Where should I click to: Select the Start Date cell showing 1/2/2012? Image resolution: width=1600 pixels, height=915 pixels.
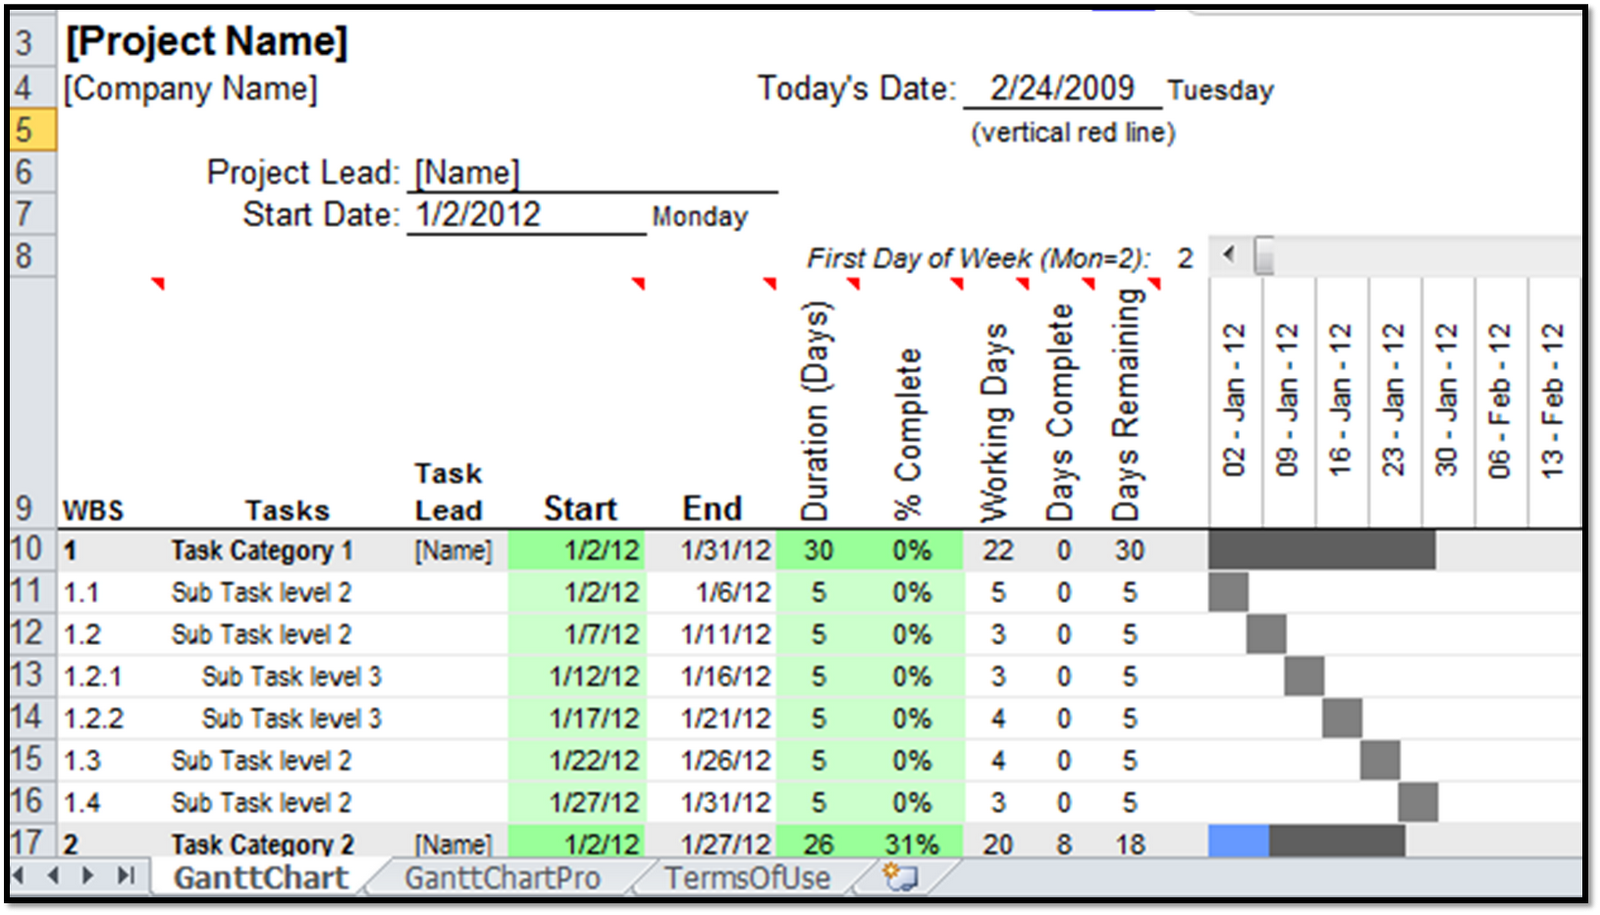(x=478, y=213)
